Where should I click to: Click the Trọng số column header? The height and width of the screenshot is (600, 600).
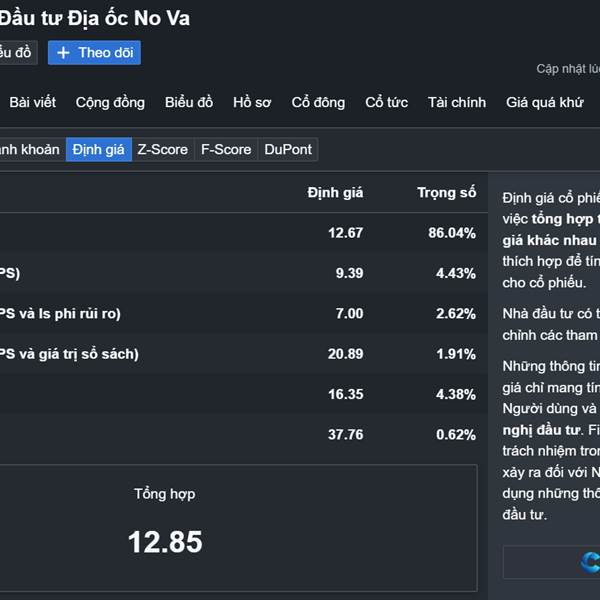447,192
